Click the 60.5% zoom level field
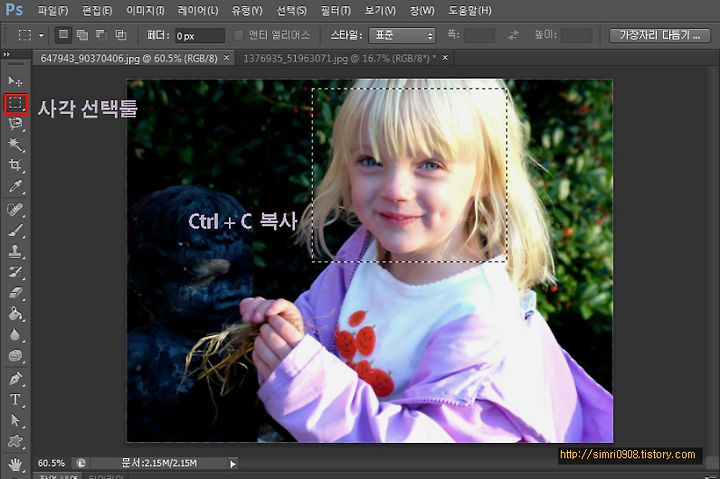Viewport: 720px width, 479px height. pos(51,463)
